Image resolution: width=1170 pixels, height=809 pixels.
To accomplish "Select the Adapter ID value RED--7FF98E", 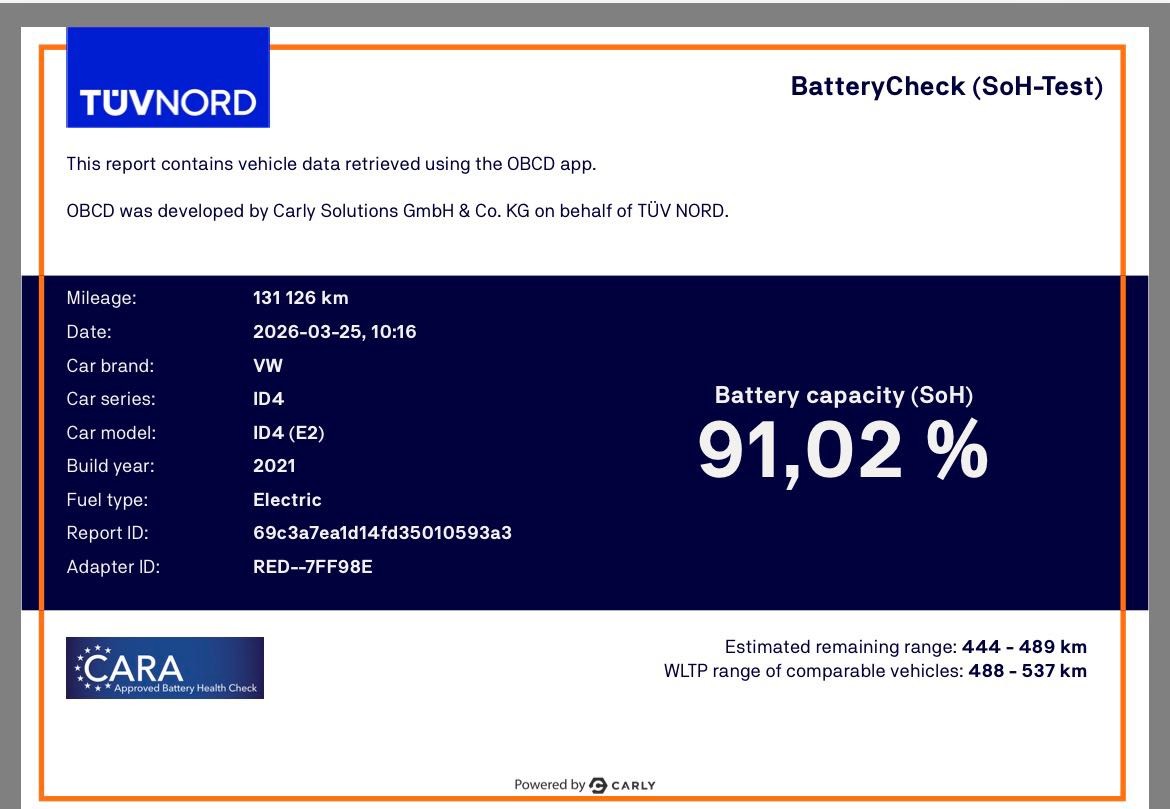I will 312,567.
